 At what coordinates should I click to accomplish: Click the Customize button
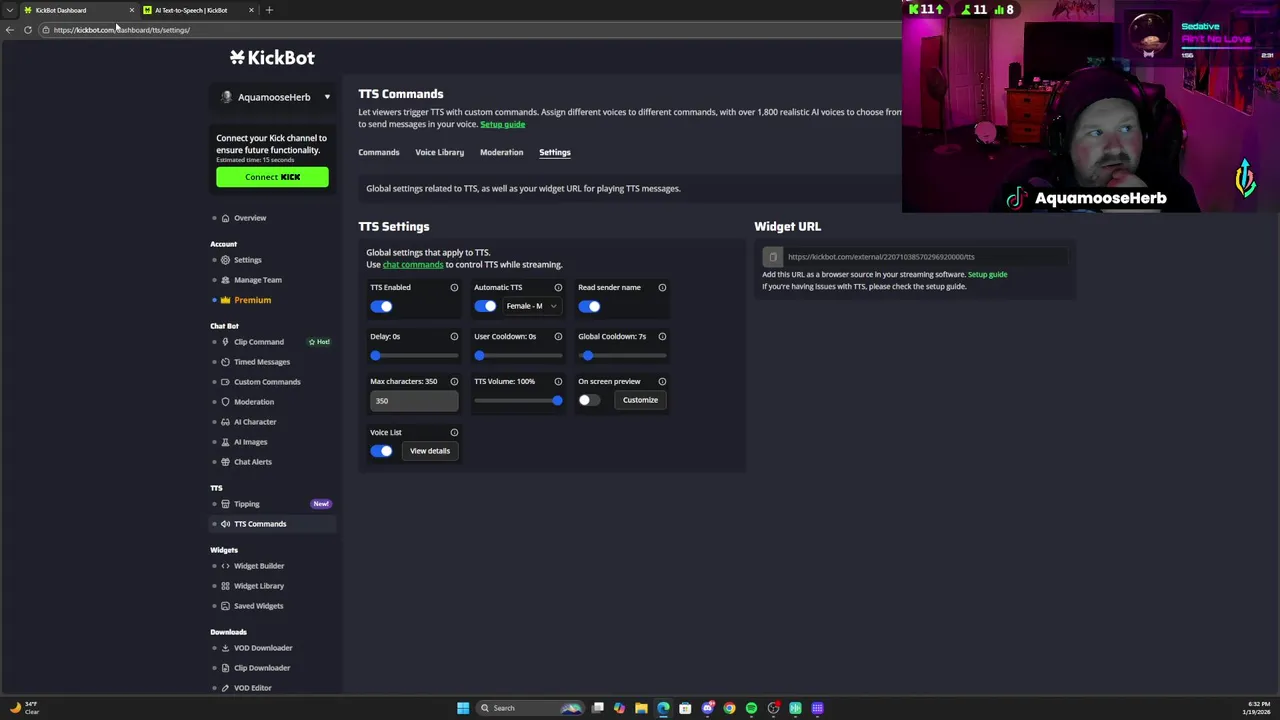coord(640,400)
